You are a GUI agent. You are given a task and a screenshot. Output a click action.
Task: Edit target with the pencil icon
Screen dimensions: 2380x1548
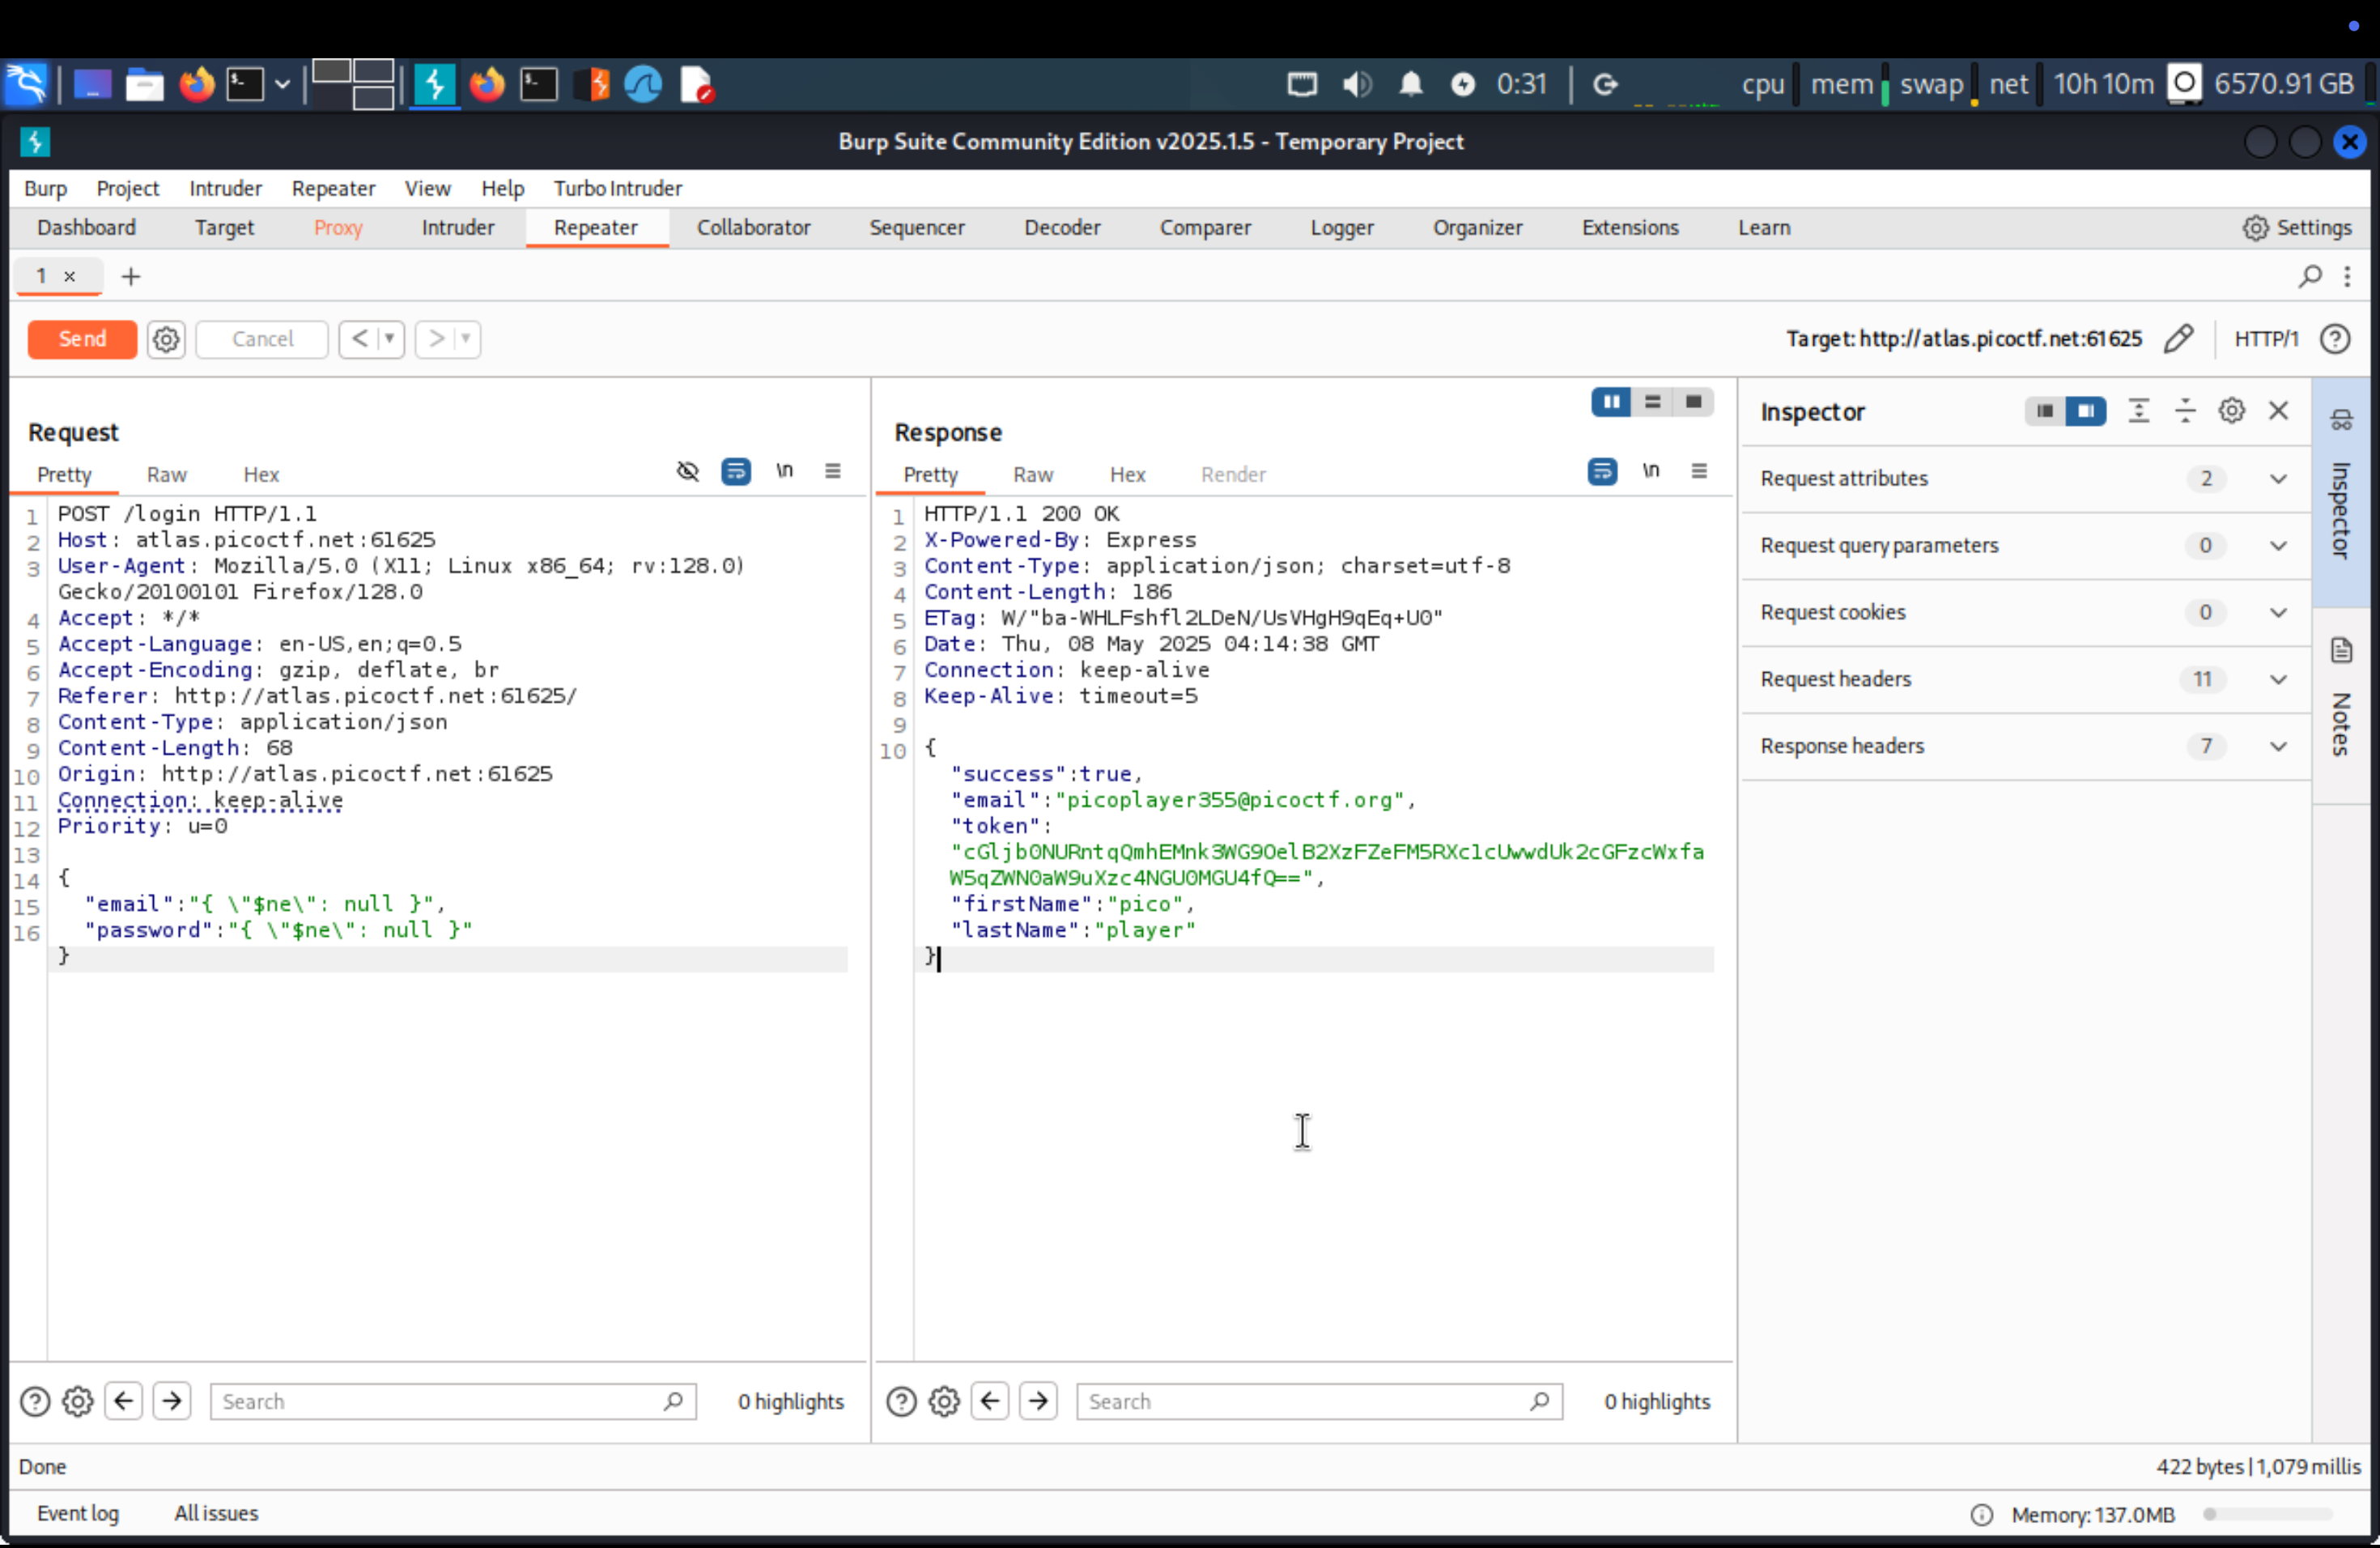coord(2179,339)
